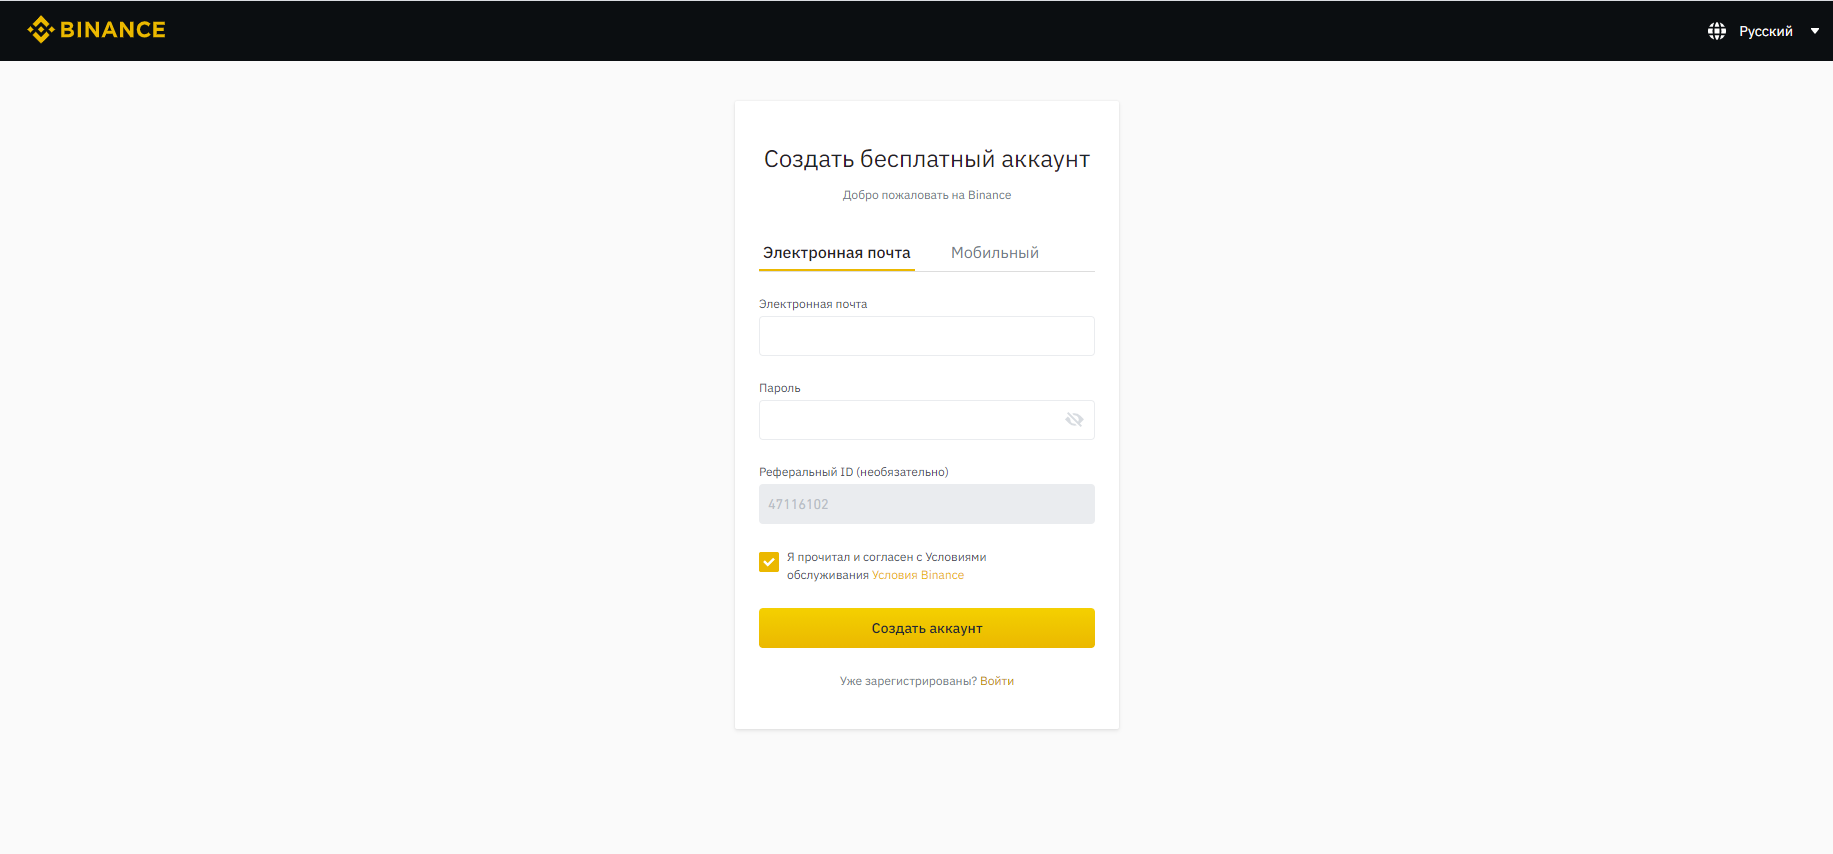
Task: Uncheck the terms of service agreement checkbox
Action: [x=769, y=562]
